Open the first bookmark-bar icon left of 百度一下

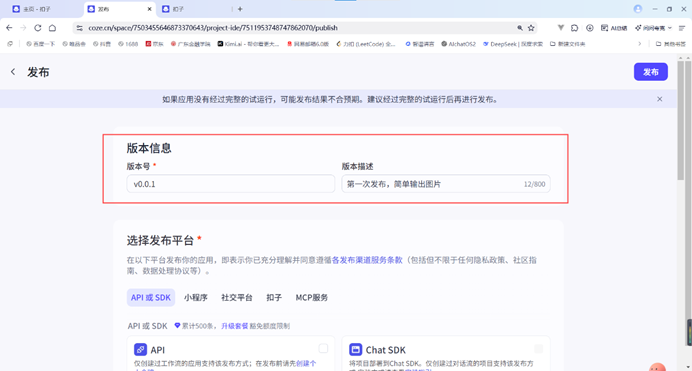[10, 44]
